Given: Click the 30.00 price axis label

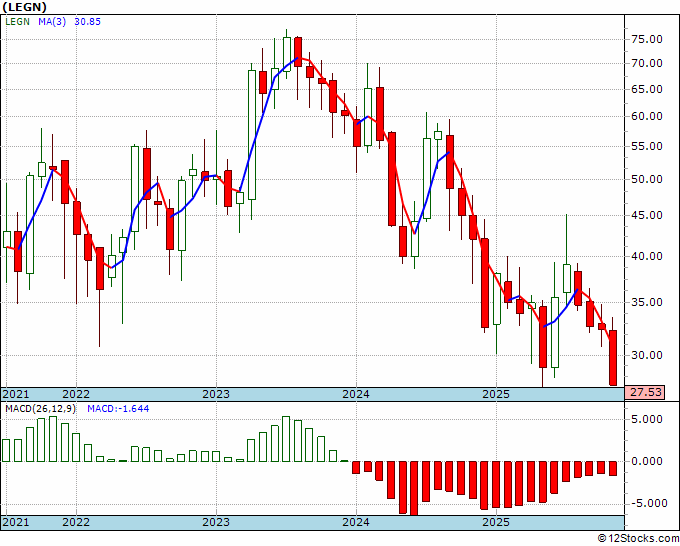Looking at the screenshot, I should pyautogui.click(x=647, y=355).
